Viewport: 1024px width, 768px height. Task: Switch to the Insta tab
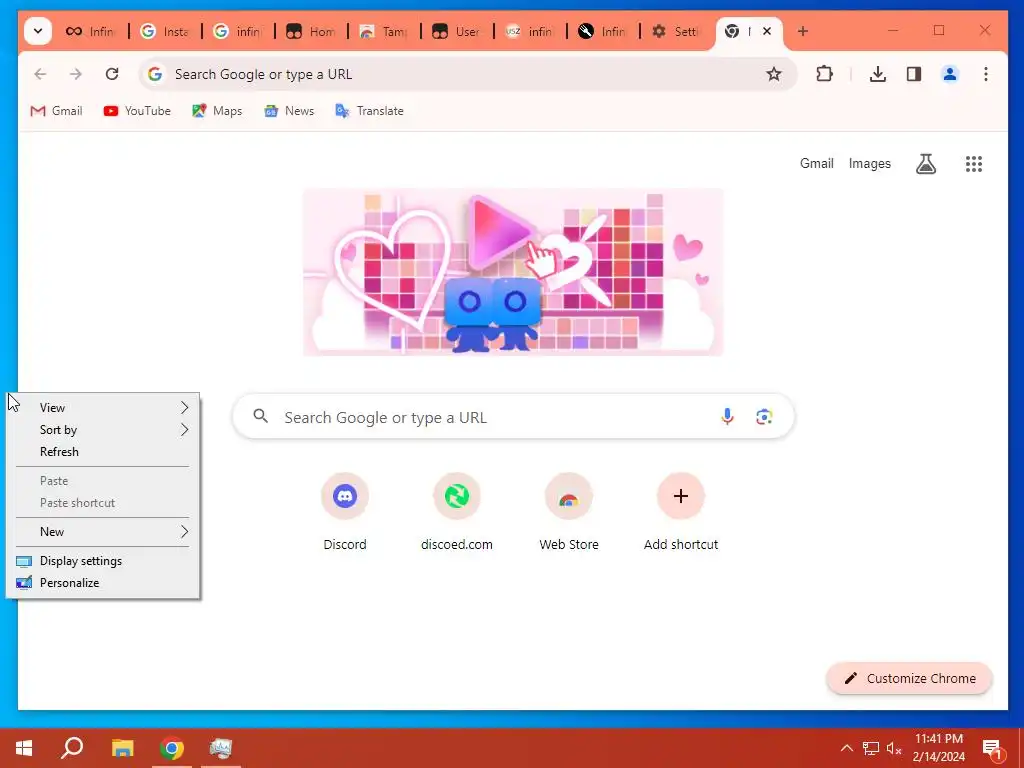tap(165, 31)
